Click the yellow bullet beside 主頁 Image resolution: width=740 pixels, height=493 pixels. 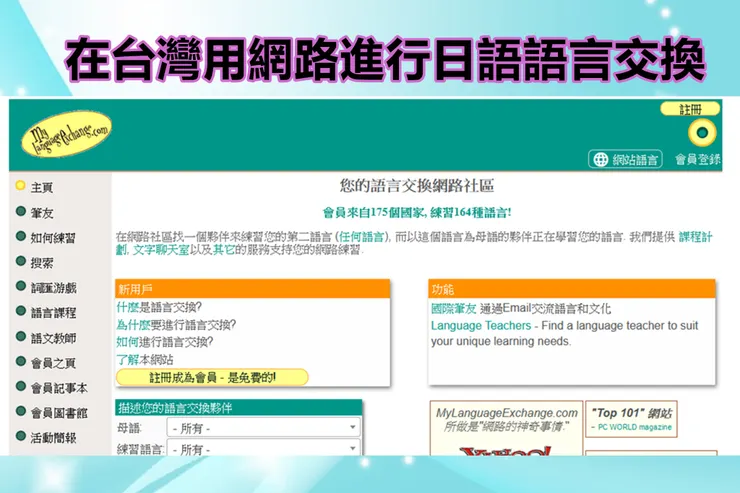(x=20, y=185)
